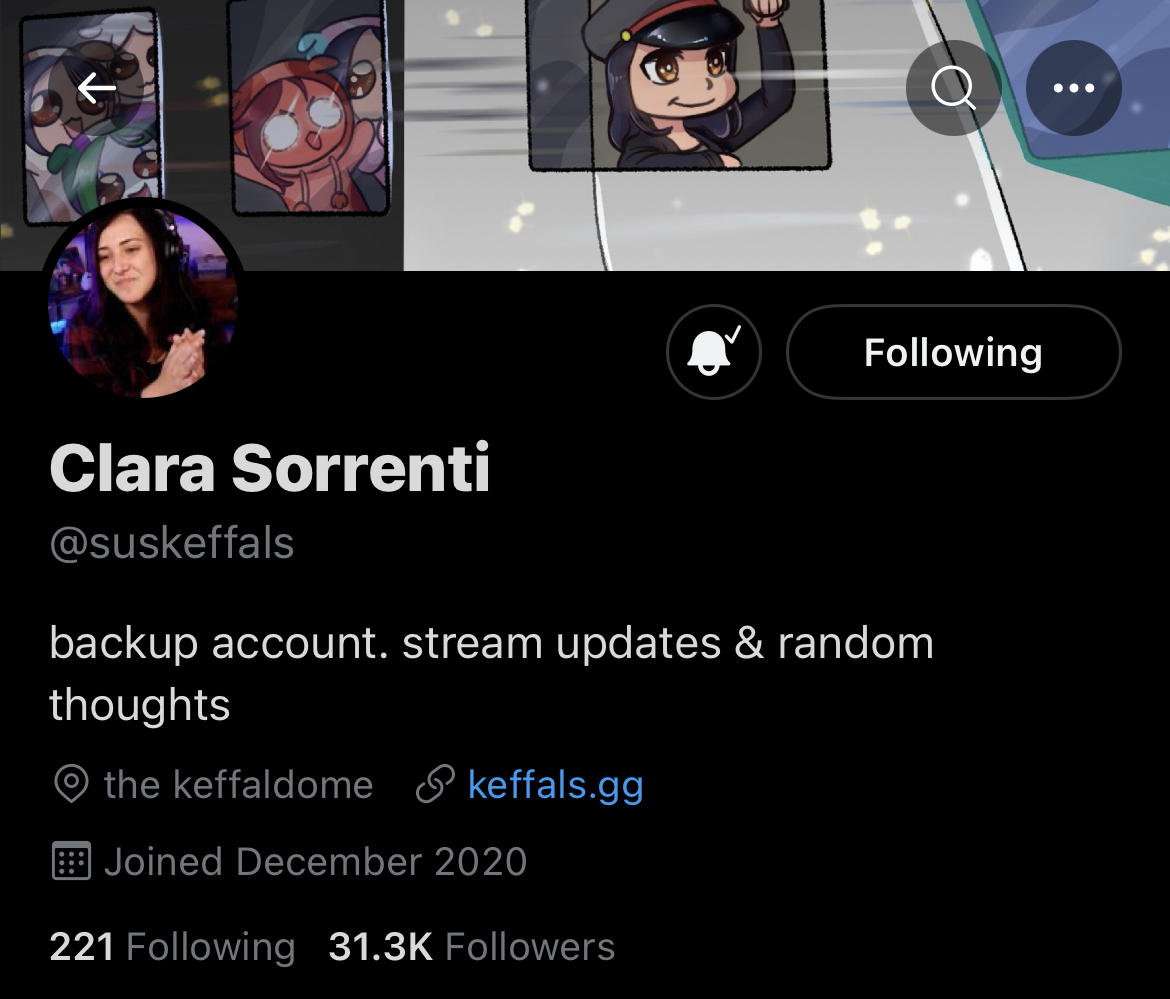The height and width of the screenshot is (999, 1170).
Task: Go back using the arrow icon
Action: coord(97,88)
